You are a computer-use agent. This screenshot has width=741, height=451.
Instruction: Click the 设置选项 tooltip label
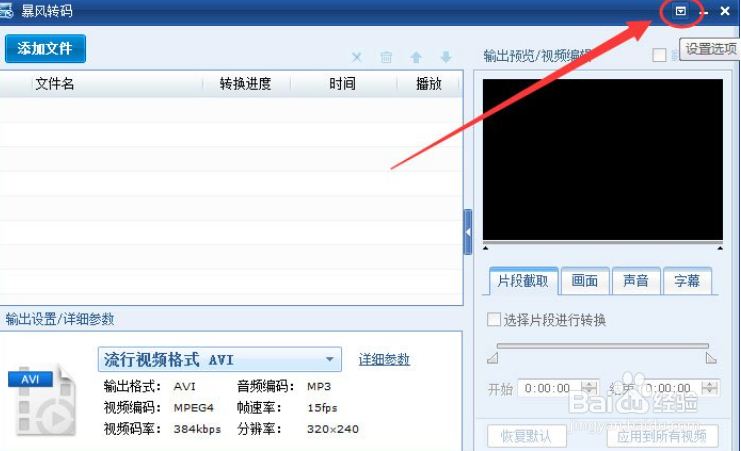710,49
